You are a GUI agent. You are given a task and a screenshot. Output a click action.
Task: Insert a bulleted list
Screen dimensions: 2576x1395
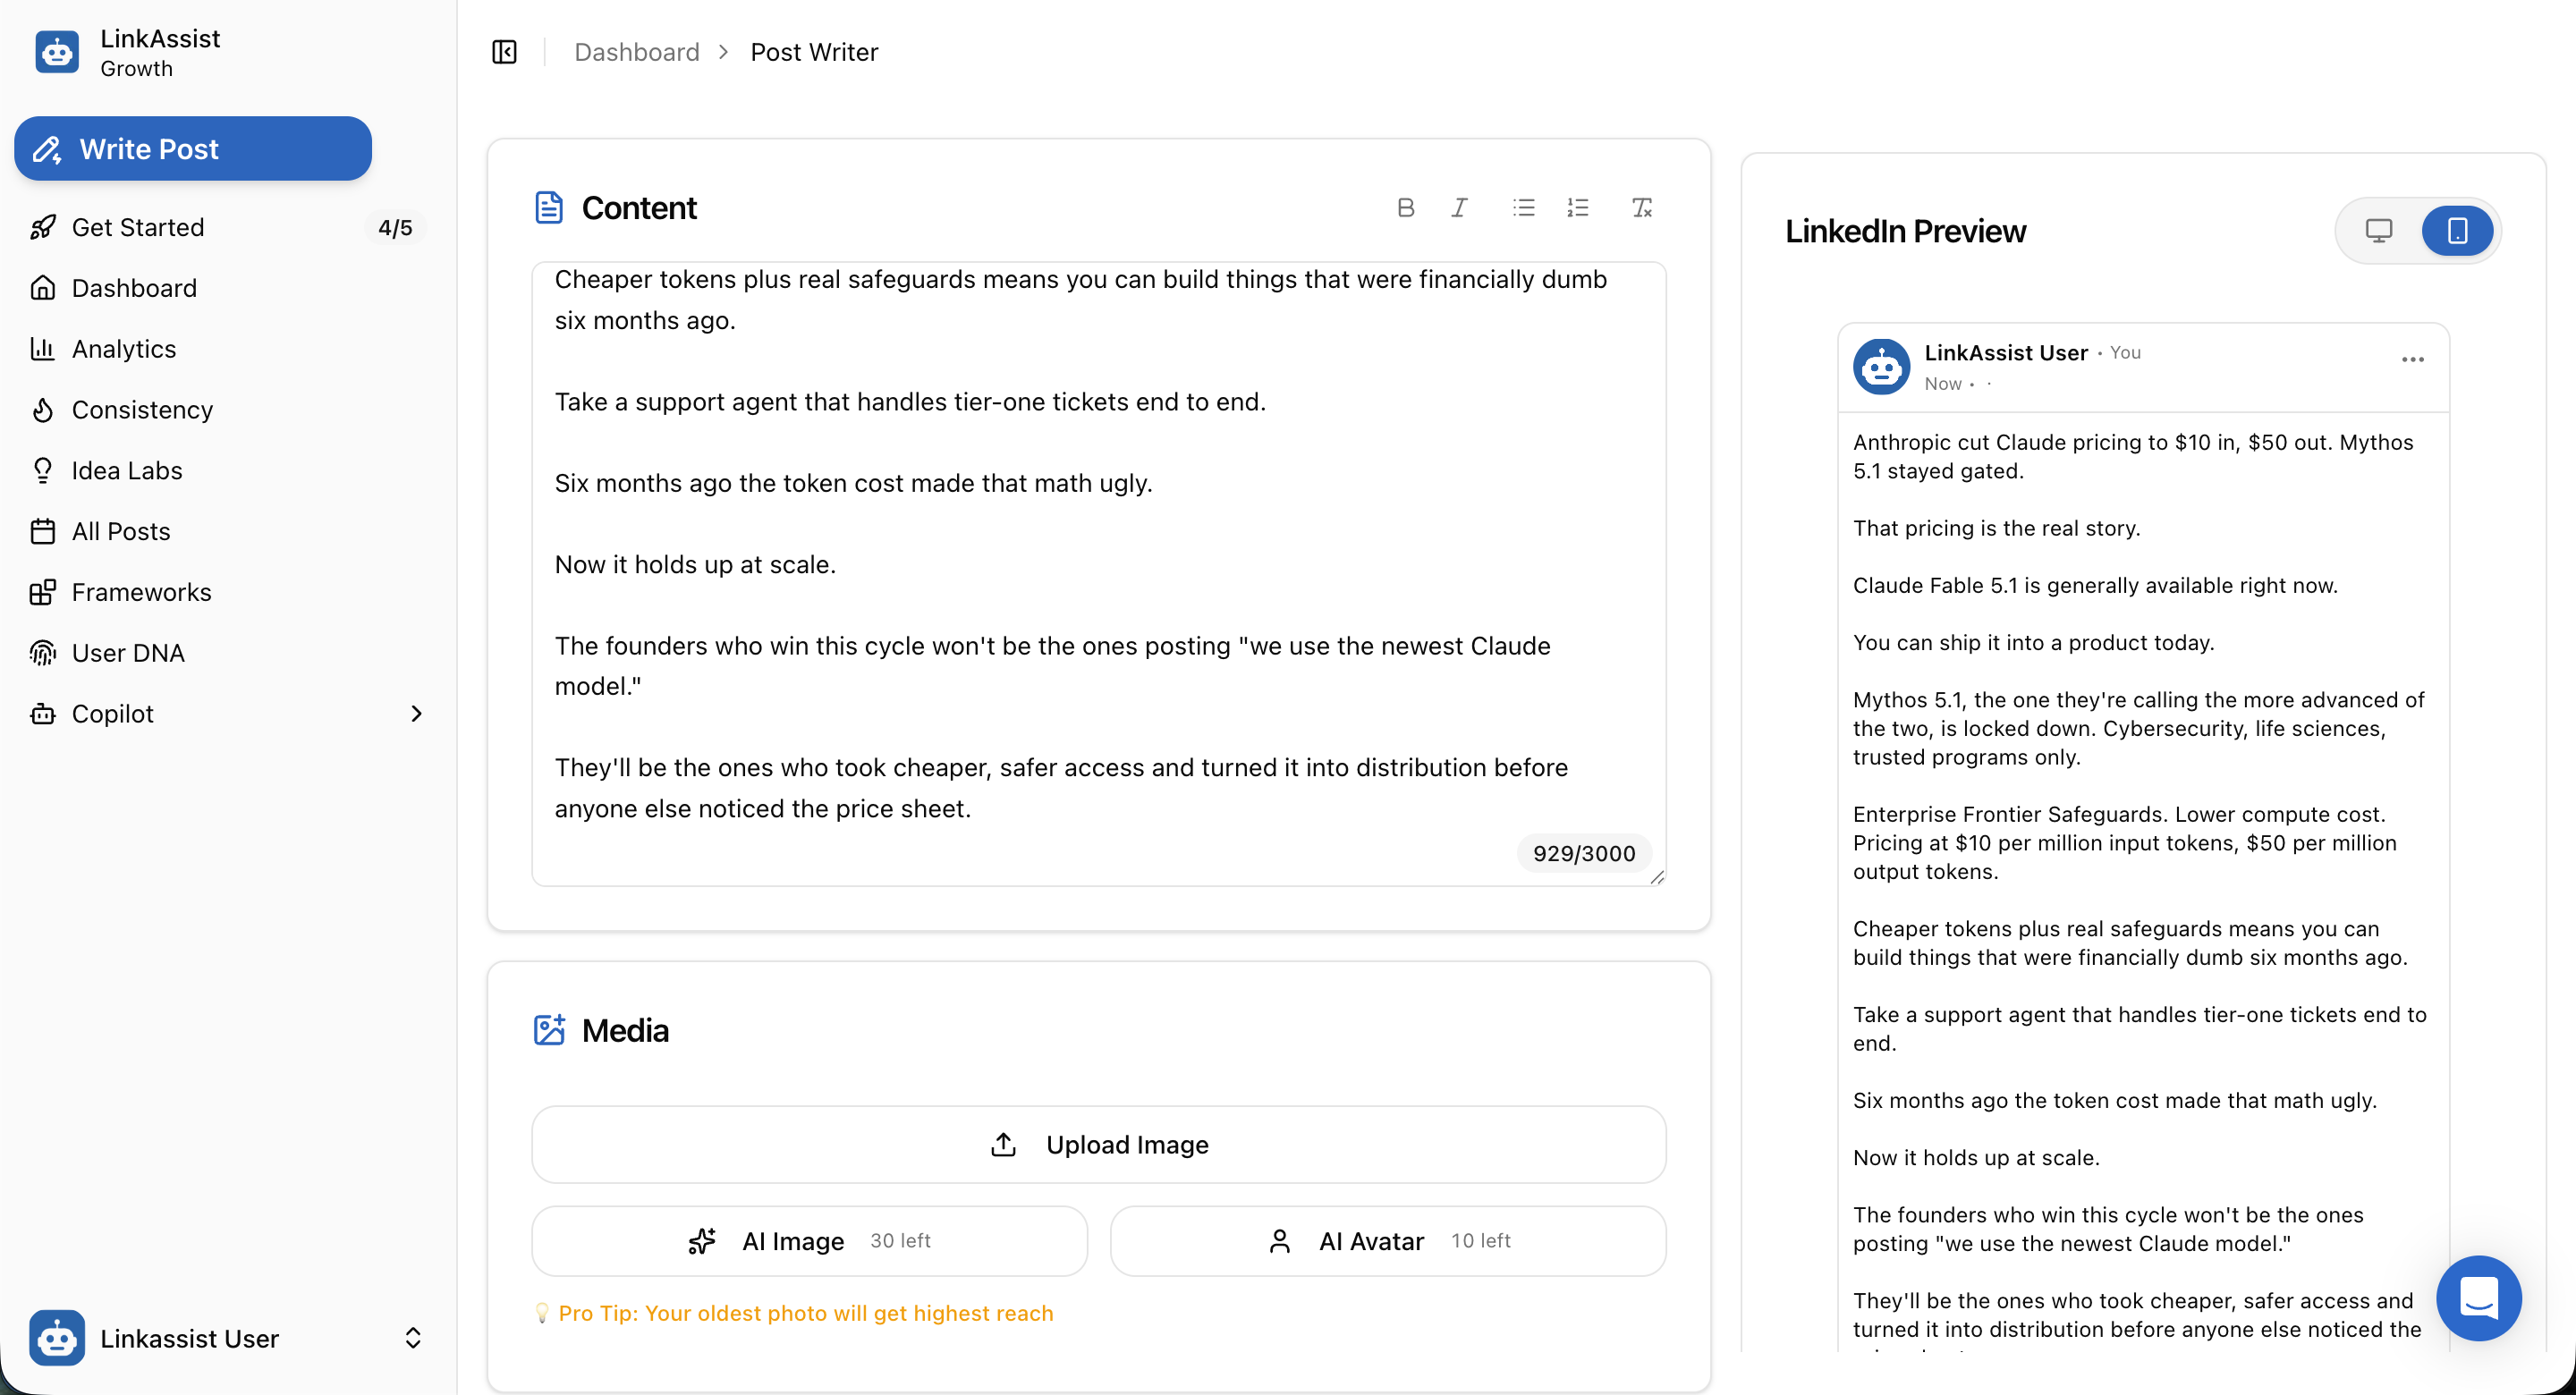point(1523,207)
